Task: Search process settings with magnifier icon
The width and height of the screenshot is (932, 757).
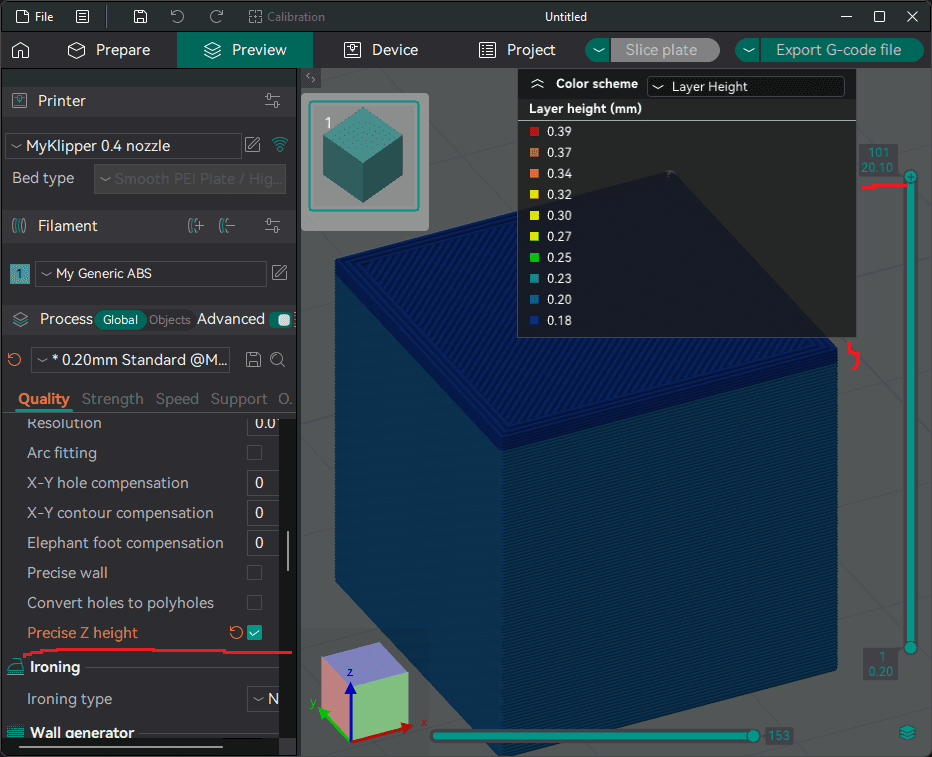Action: click(278, 359)
